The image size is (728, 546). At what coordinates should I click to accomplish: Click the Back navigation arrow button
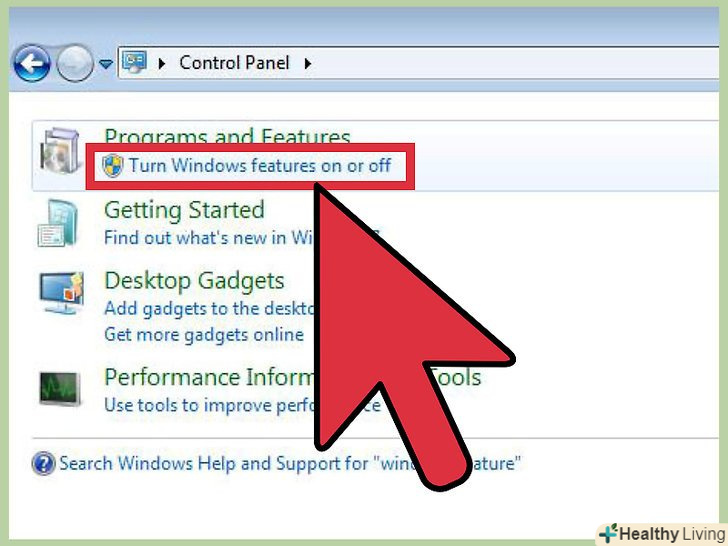pos(32,64)
